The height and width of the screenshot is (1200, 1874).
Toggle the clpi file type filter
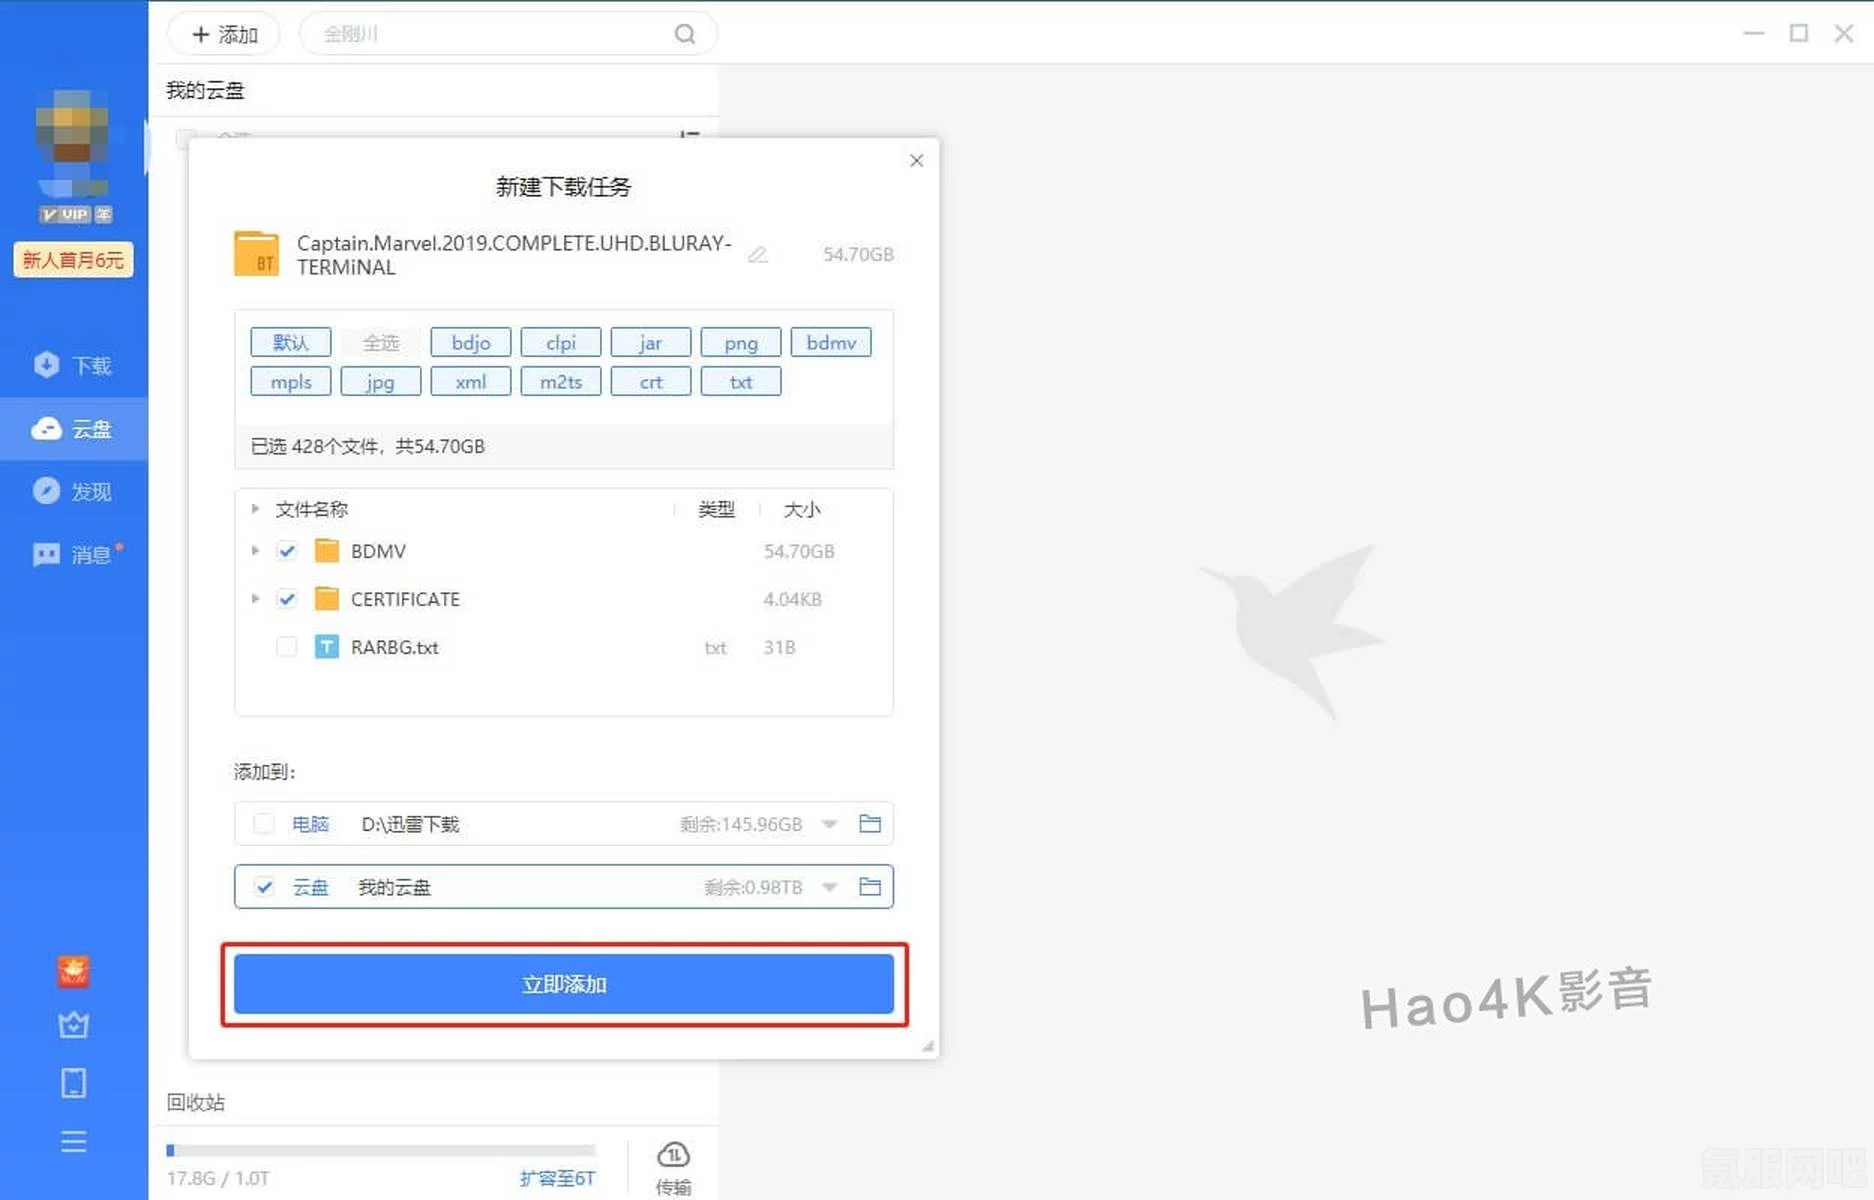pyautogui.click(x=561, y=342)
